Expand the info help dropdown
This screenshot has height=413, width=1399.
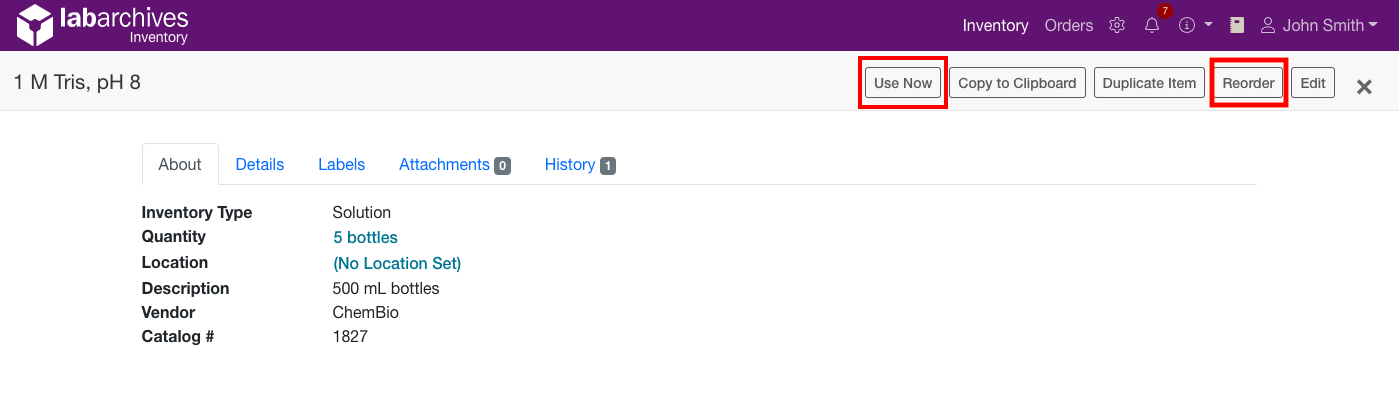tap(1195, 26)
